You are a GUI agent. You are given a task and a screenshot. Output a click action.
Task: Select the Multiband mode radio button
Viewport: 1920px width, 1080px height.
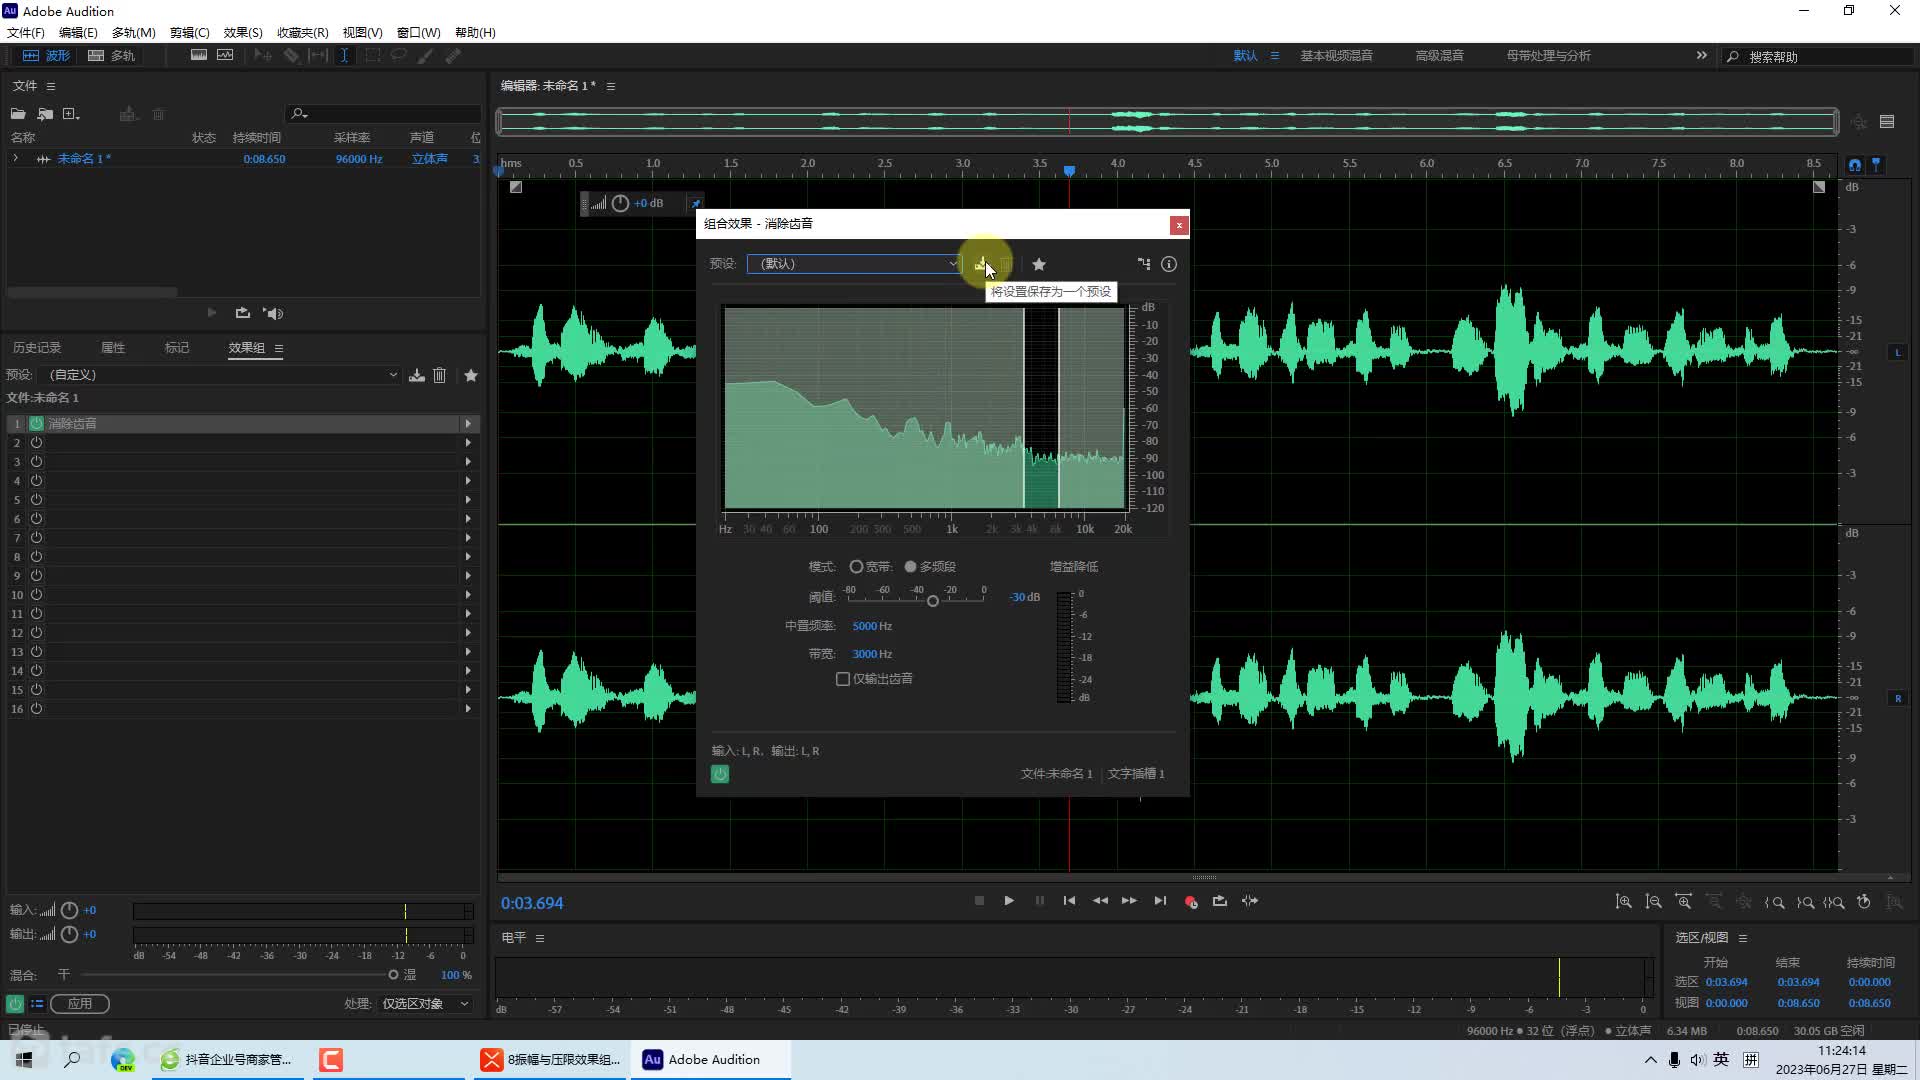point(910,567)
